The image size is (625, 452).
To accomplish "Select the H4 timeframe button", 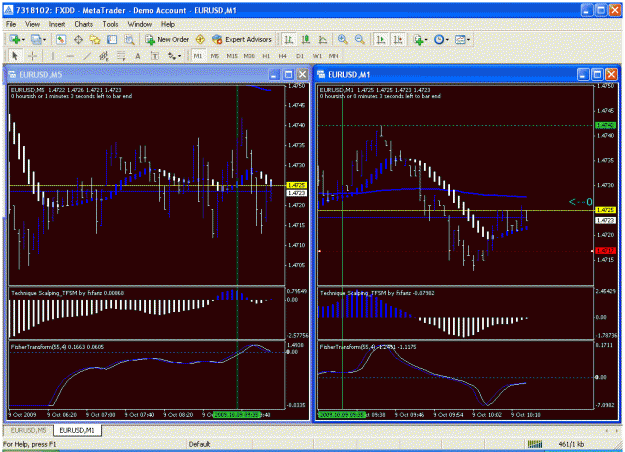I will click(x=283, y=56).
